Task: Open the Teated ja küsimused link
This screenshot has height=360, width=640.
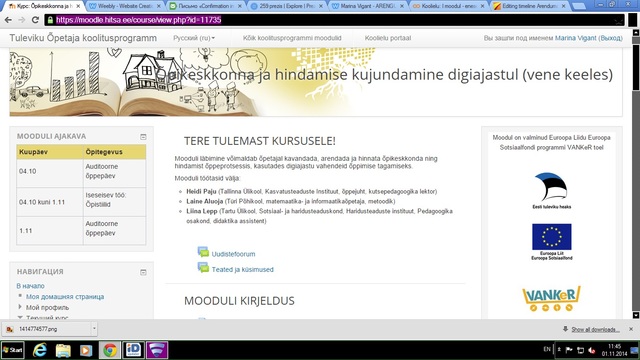Action: (242, 269)
